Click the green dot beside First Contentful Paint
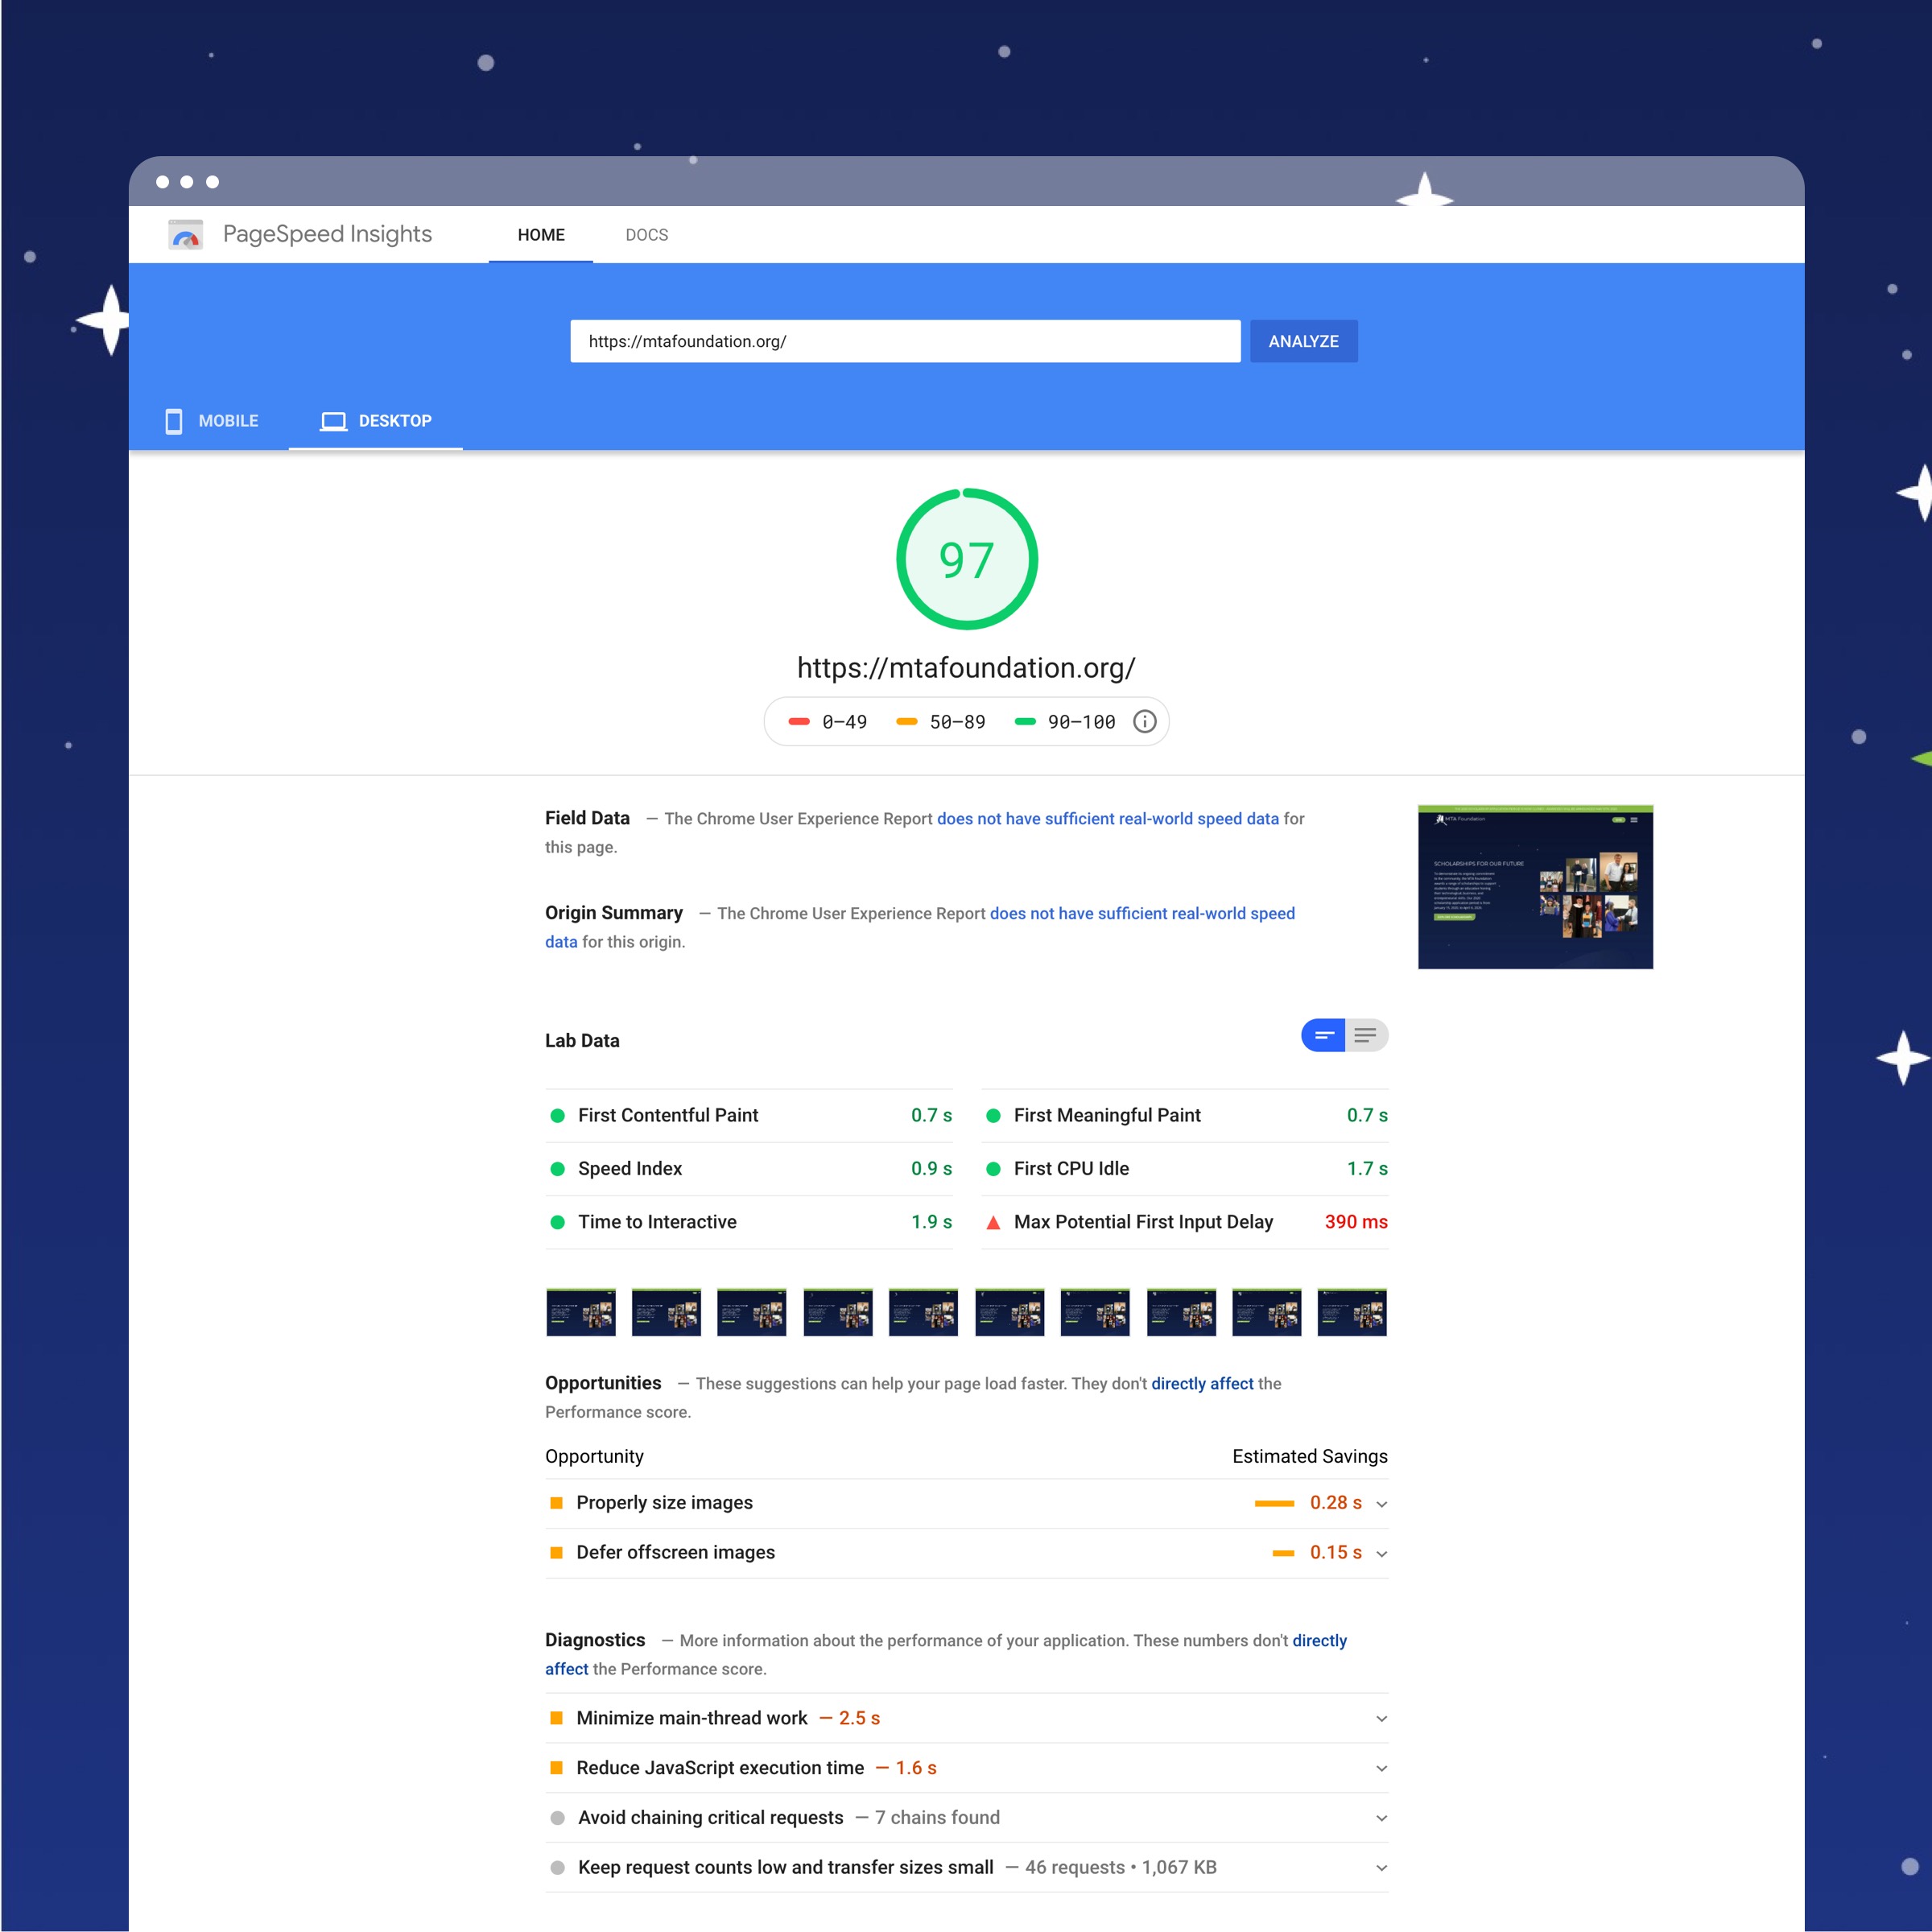Screen dimensions: 1932x1932 click(x=558, y=1116)
